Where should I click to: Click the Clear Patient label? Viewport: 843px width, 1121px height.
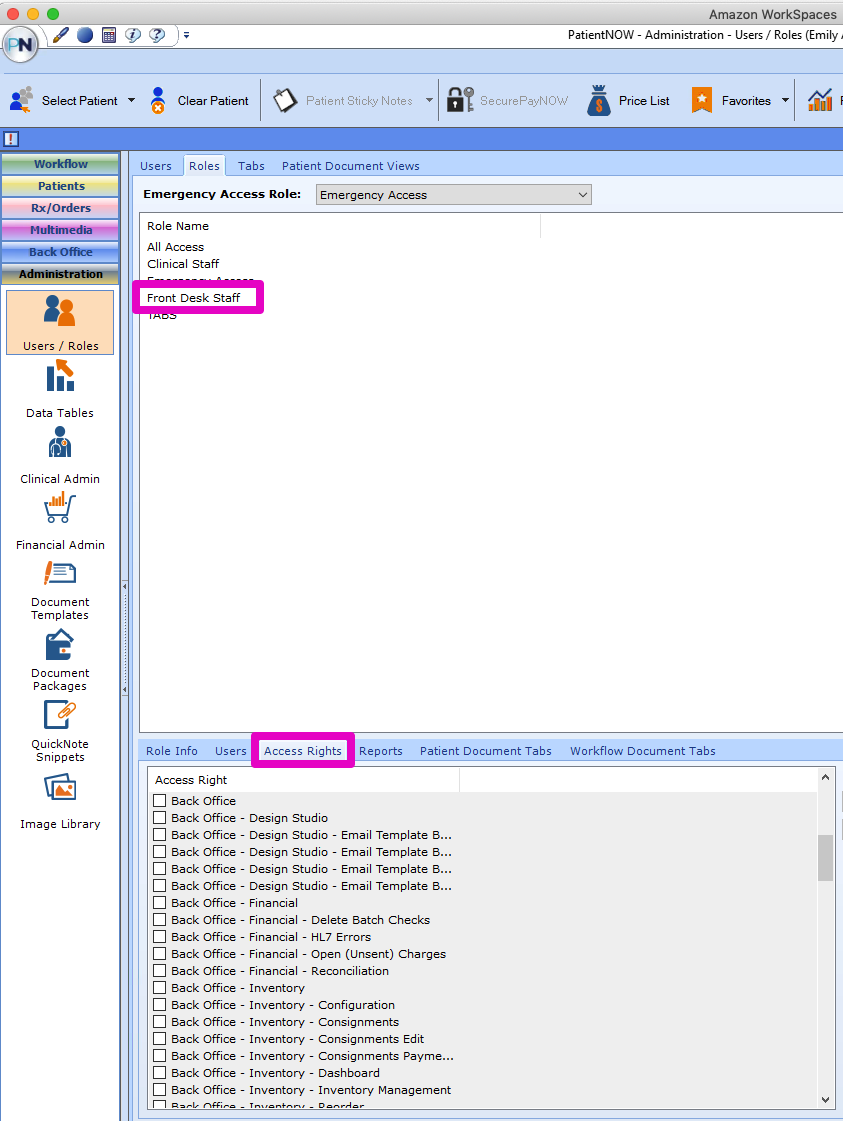click(213, 101)
